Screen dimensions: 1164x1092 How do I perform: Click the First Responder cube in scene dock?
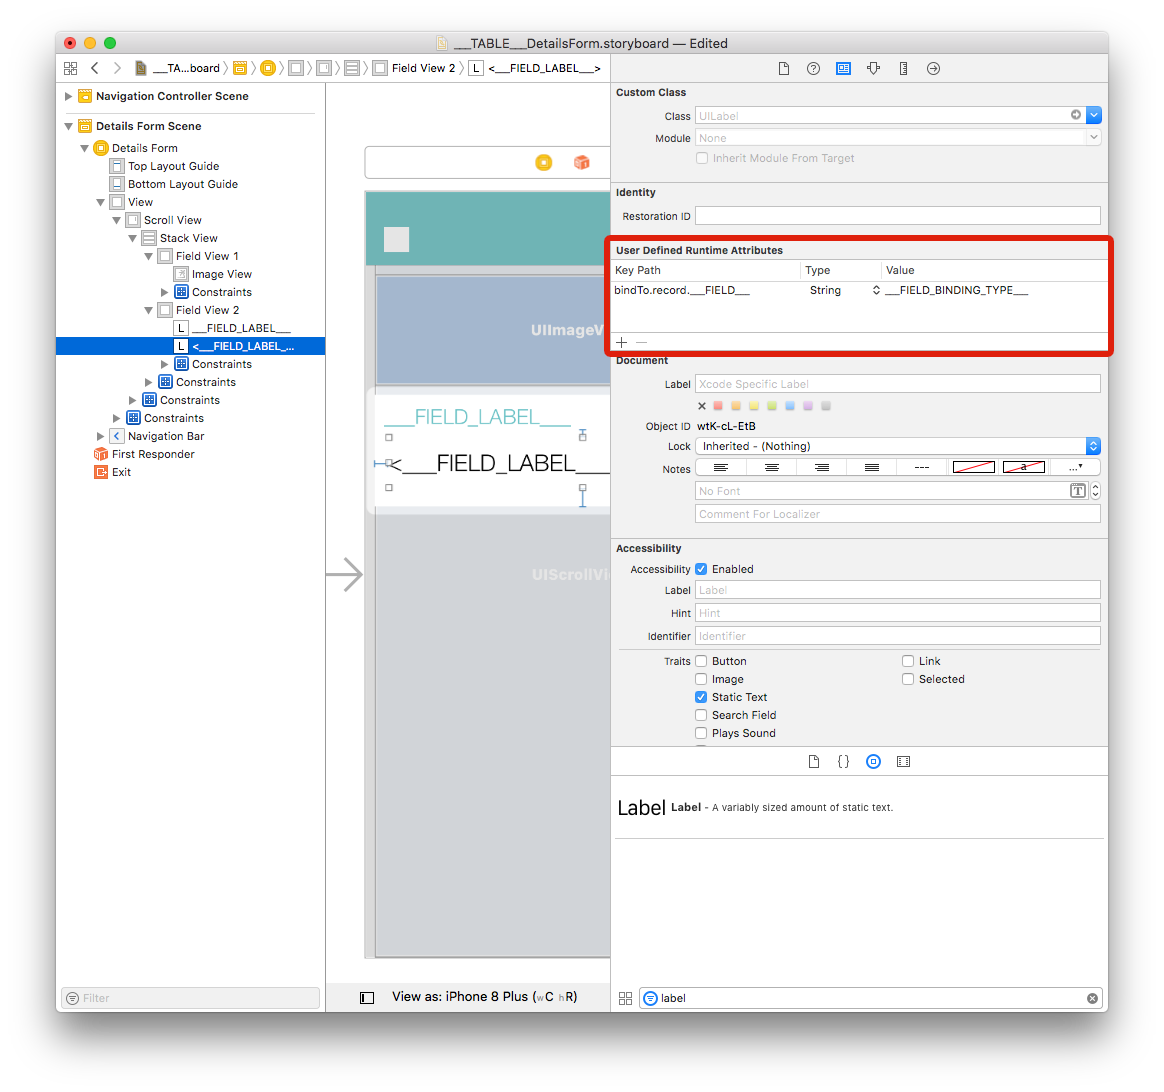tap(581, 163)
